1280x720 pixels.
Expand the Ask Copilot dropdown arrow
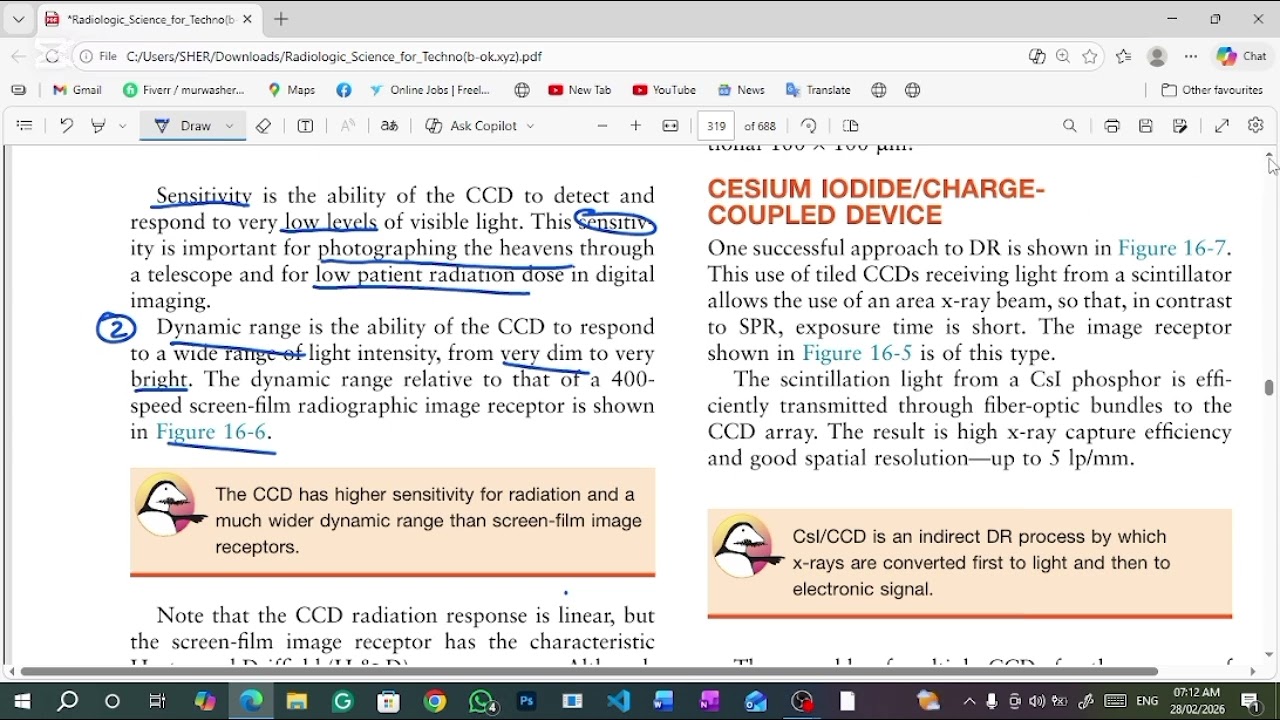click(530, 126)
